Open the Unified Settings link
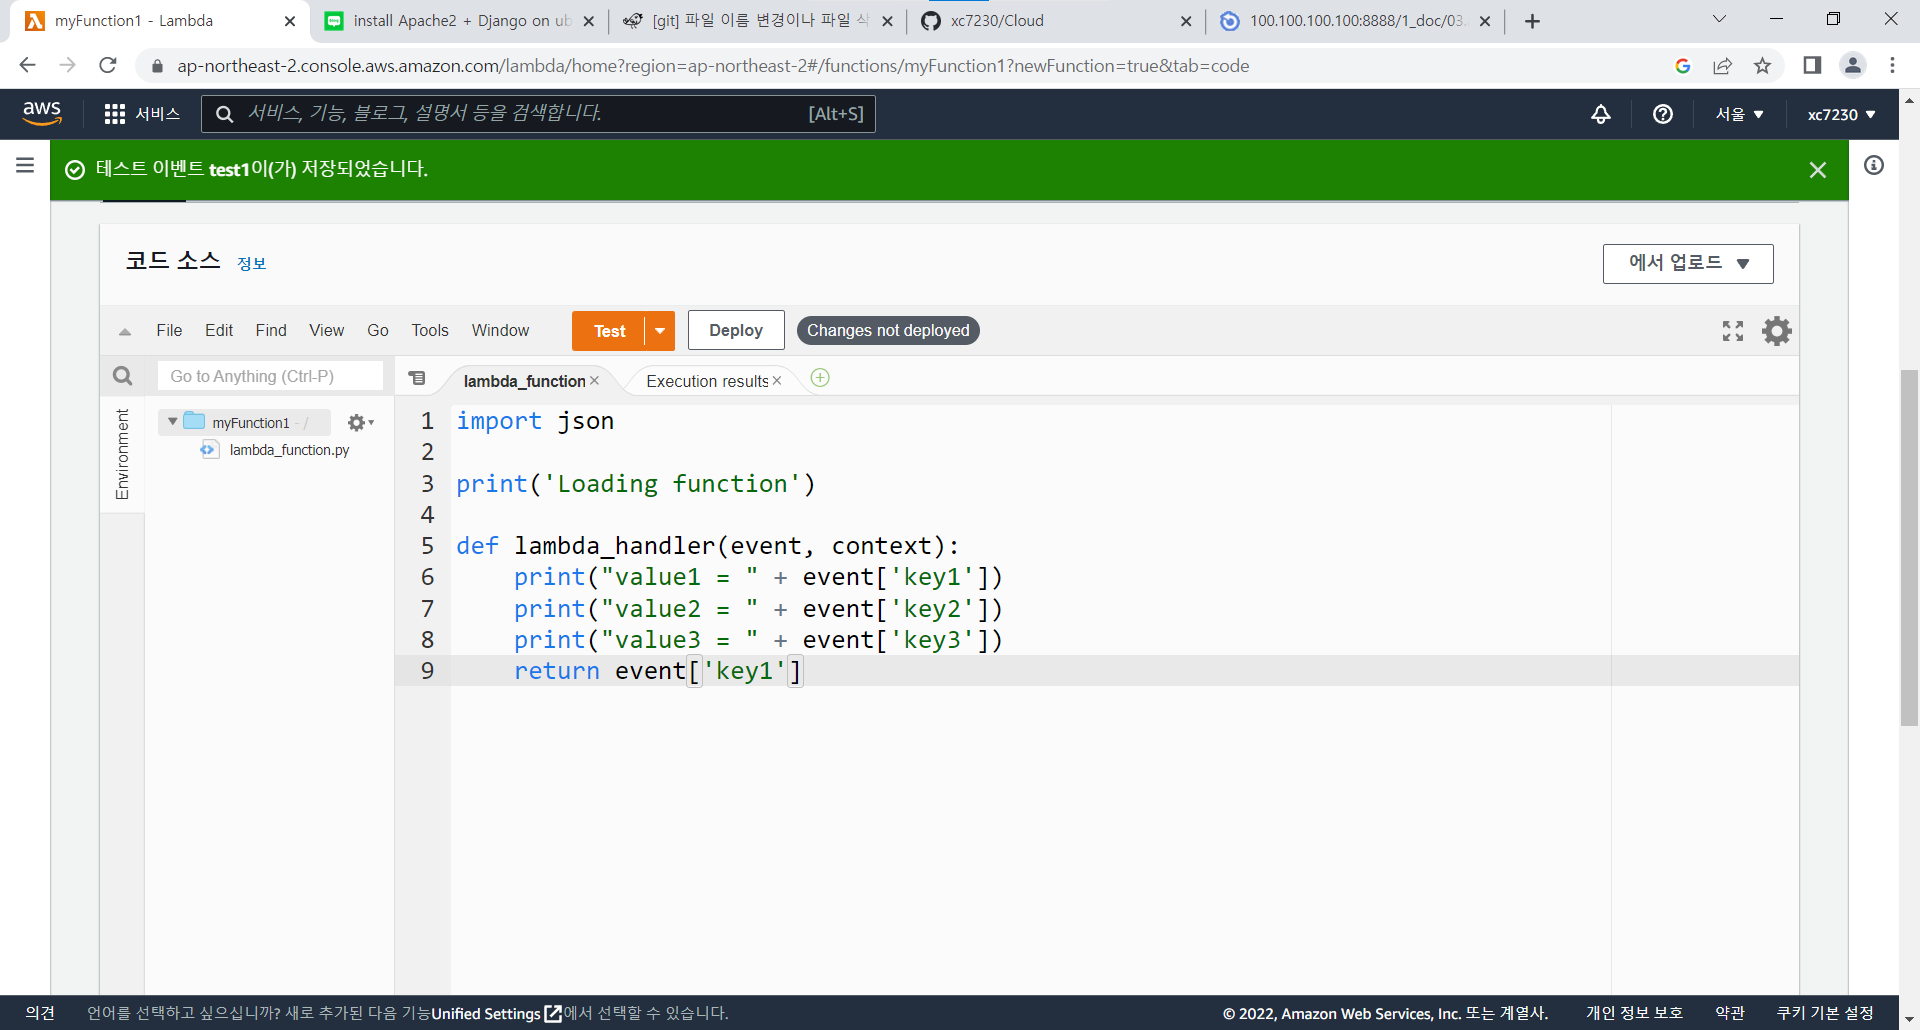The height and width of the screenshot is (1030, 1920). point(496,1013)
